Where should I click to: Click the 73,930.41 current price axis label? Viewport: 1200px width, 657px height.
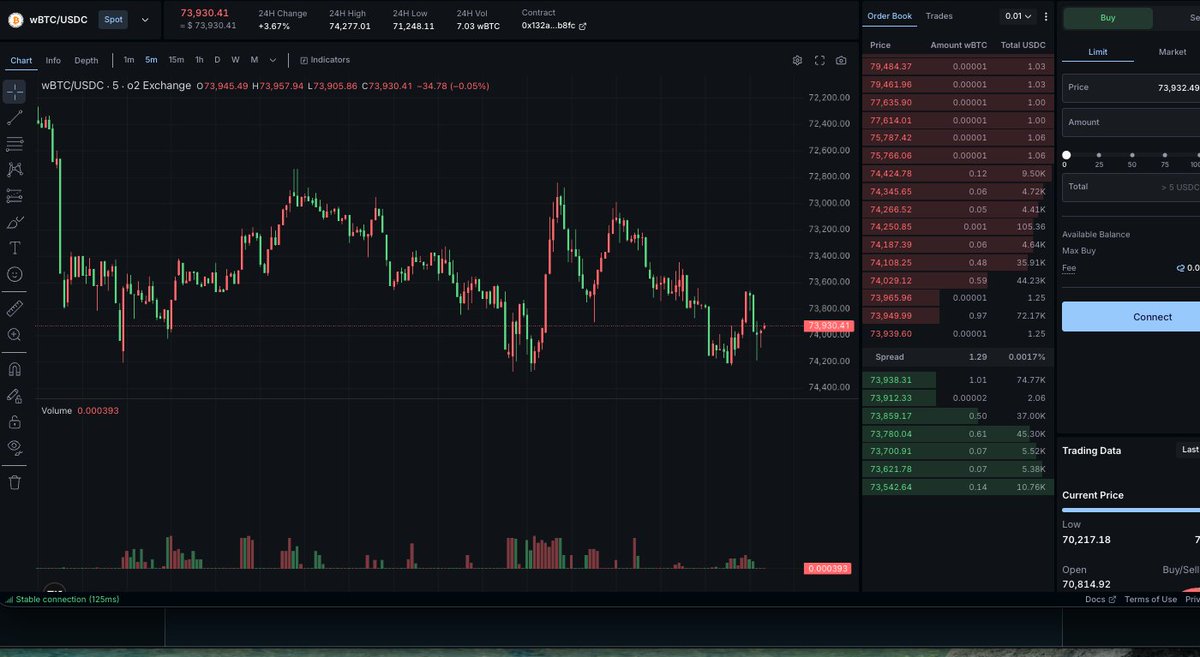pos(829,326)
